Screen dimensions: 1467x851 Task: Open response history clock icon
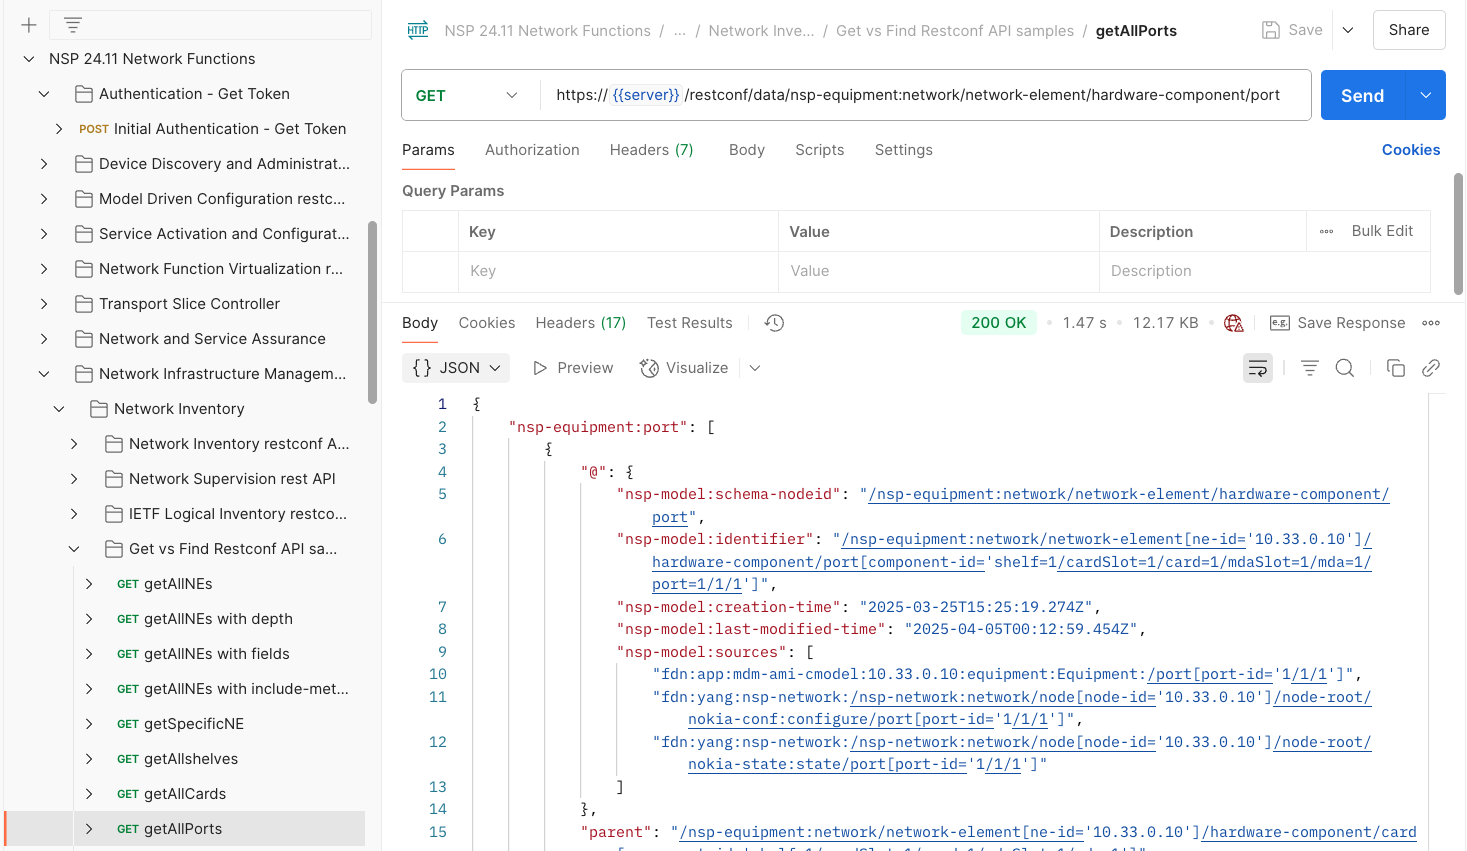[x=774, y=323]
